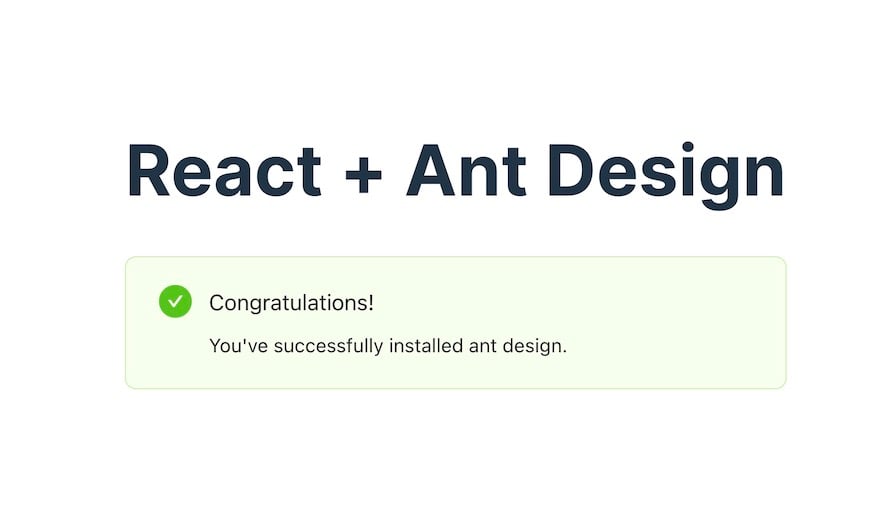Image resolution: width=895 pixels, height=506 pixels.
Task: Click the capital R of React
Action: 149,171
